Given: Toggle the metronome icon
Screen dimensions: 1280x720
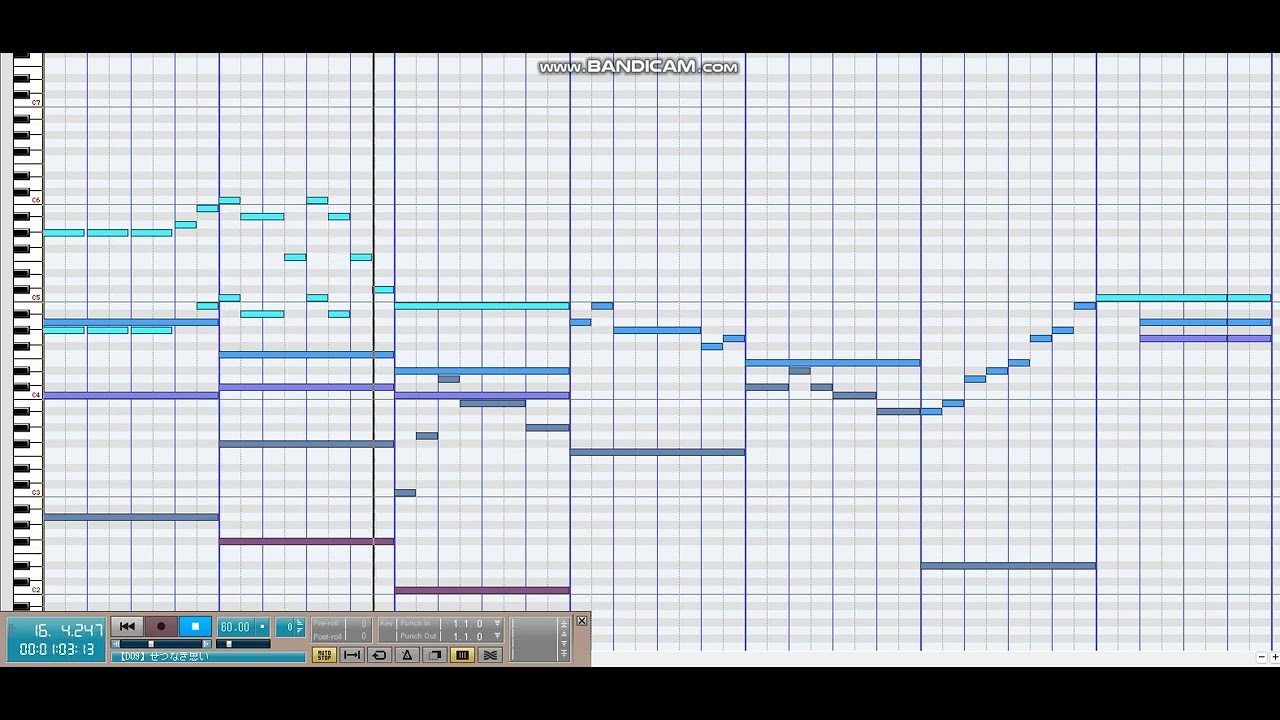Looking at the screenshot, I should (407, 655).
